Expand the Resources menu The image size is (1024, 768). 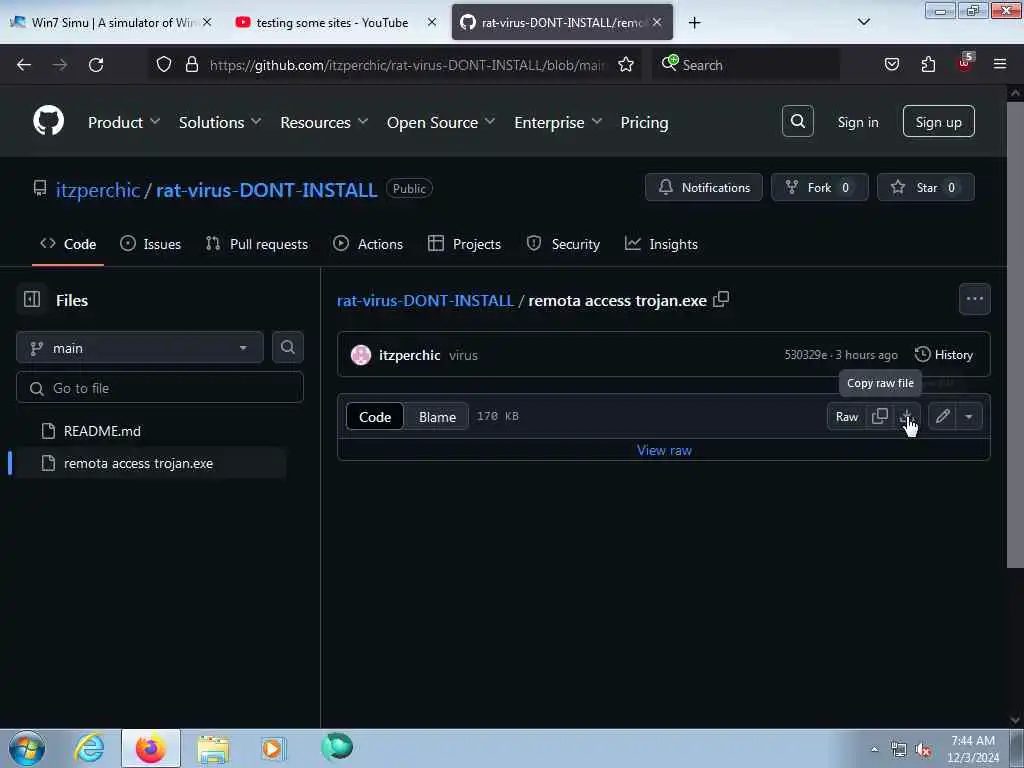(x=324, y=122)
